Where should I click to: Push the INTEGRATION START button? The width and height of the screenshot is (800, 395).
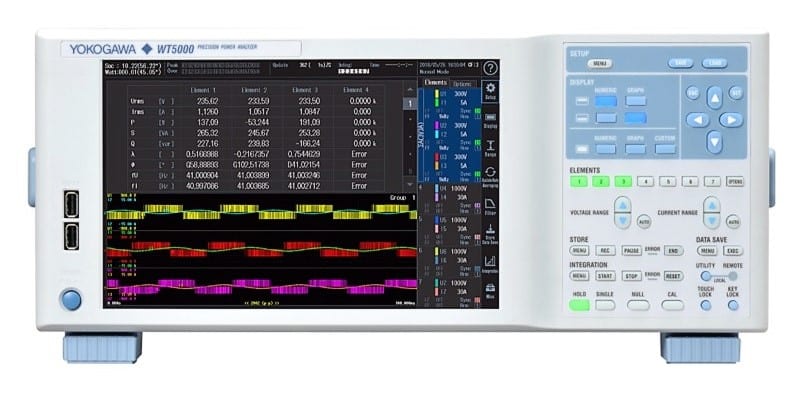pos(605,276)
